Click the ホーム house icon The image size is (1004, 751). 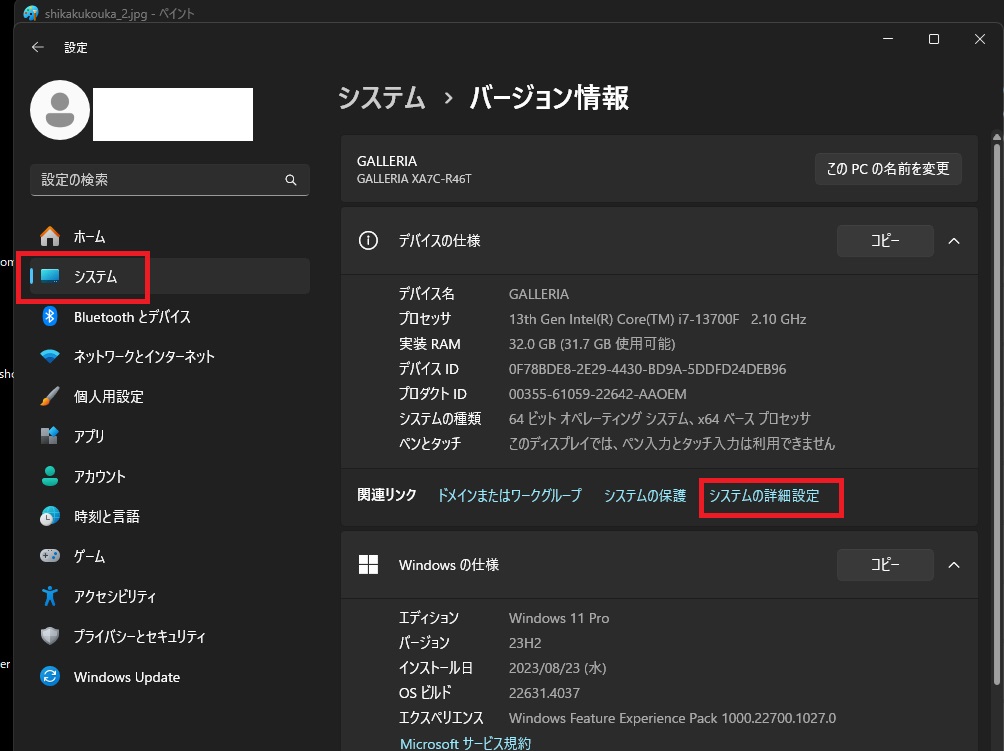pos(50,236)
